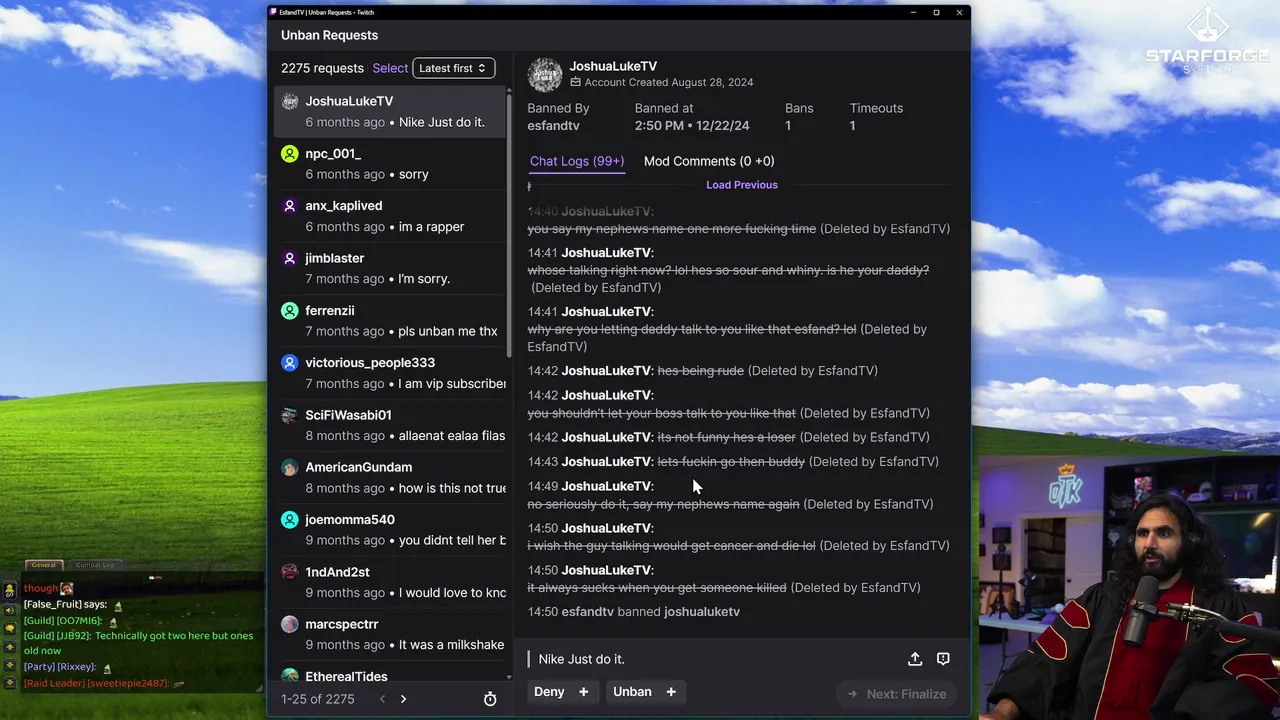Click Next: Finalize button
Image resolution: width=1280 pixels, height=720 pixels.
click(x=896, y=694)
